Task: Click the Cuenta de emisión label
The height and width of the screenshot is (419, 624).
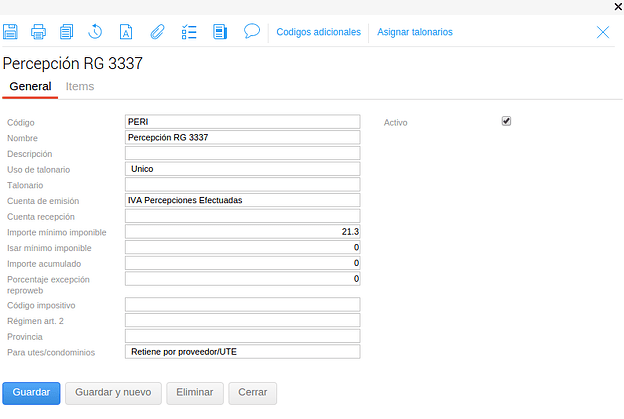Action: point(43,201)
